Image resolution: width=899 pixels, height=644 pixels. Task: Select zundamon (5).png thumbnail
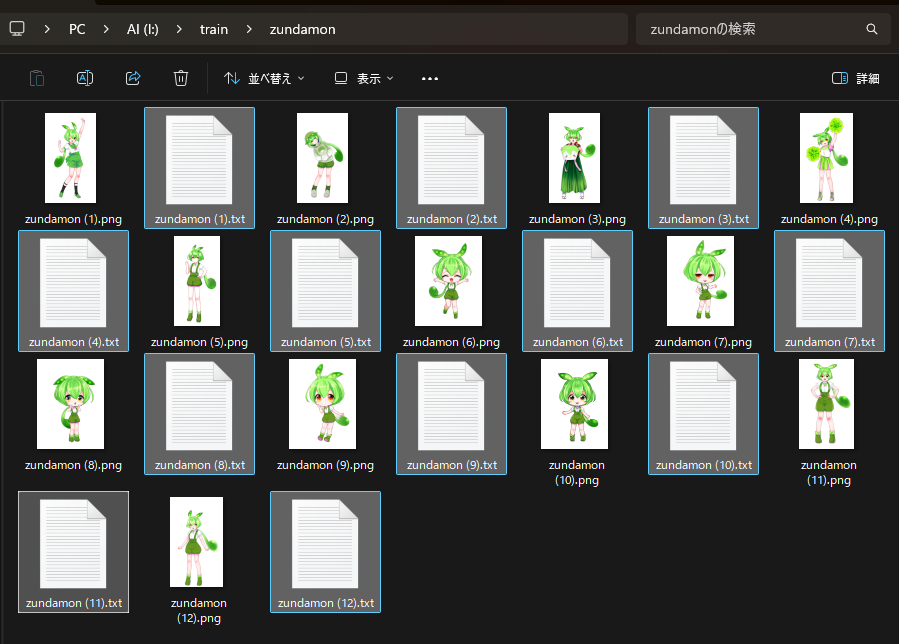coord(197,281)
